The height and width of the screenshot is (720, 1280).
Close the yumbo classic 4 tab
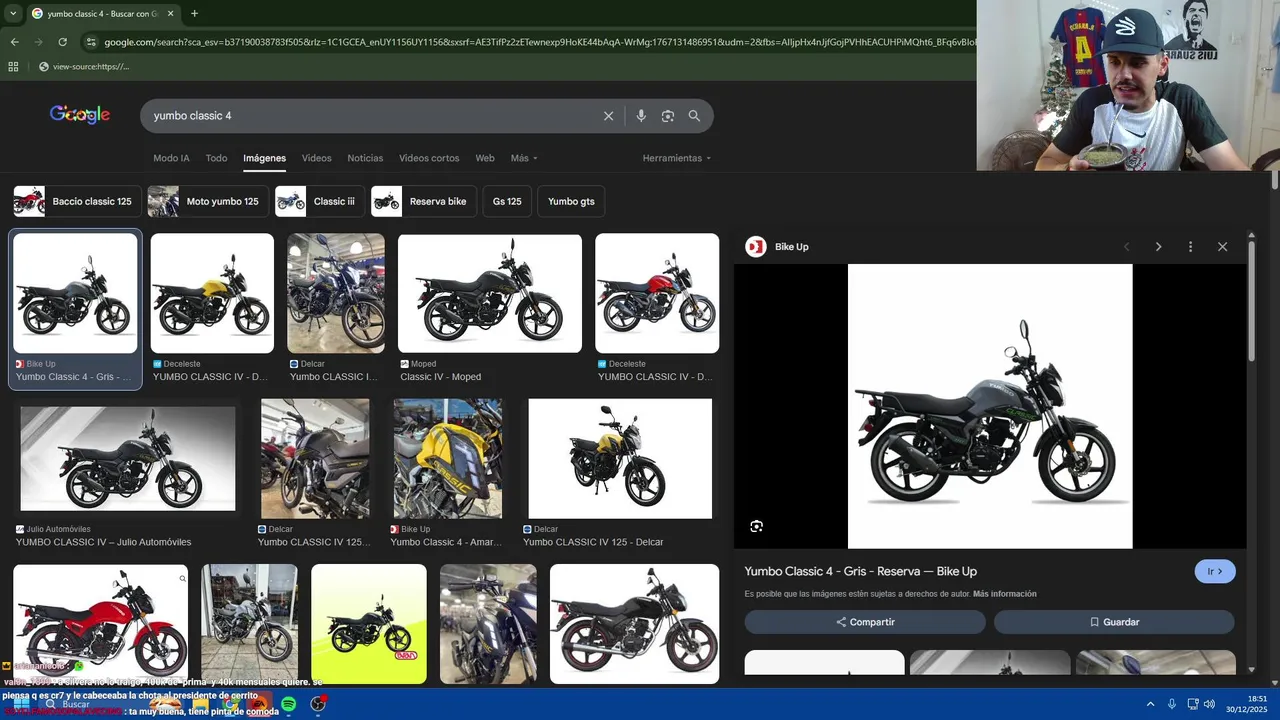[170, 14]
